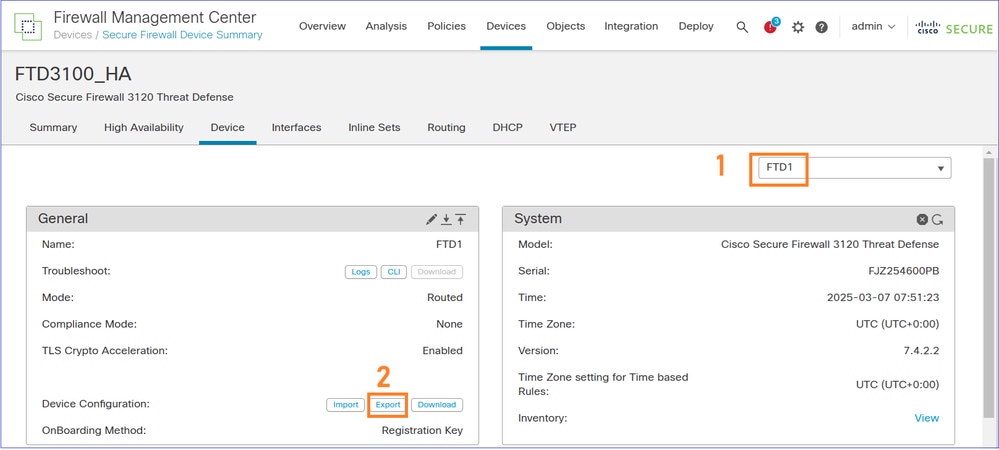Click the stop X icon in System panel
The image size is (999, 450).
(x=922, y=219)
